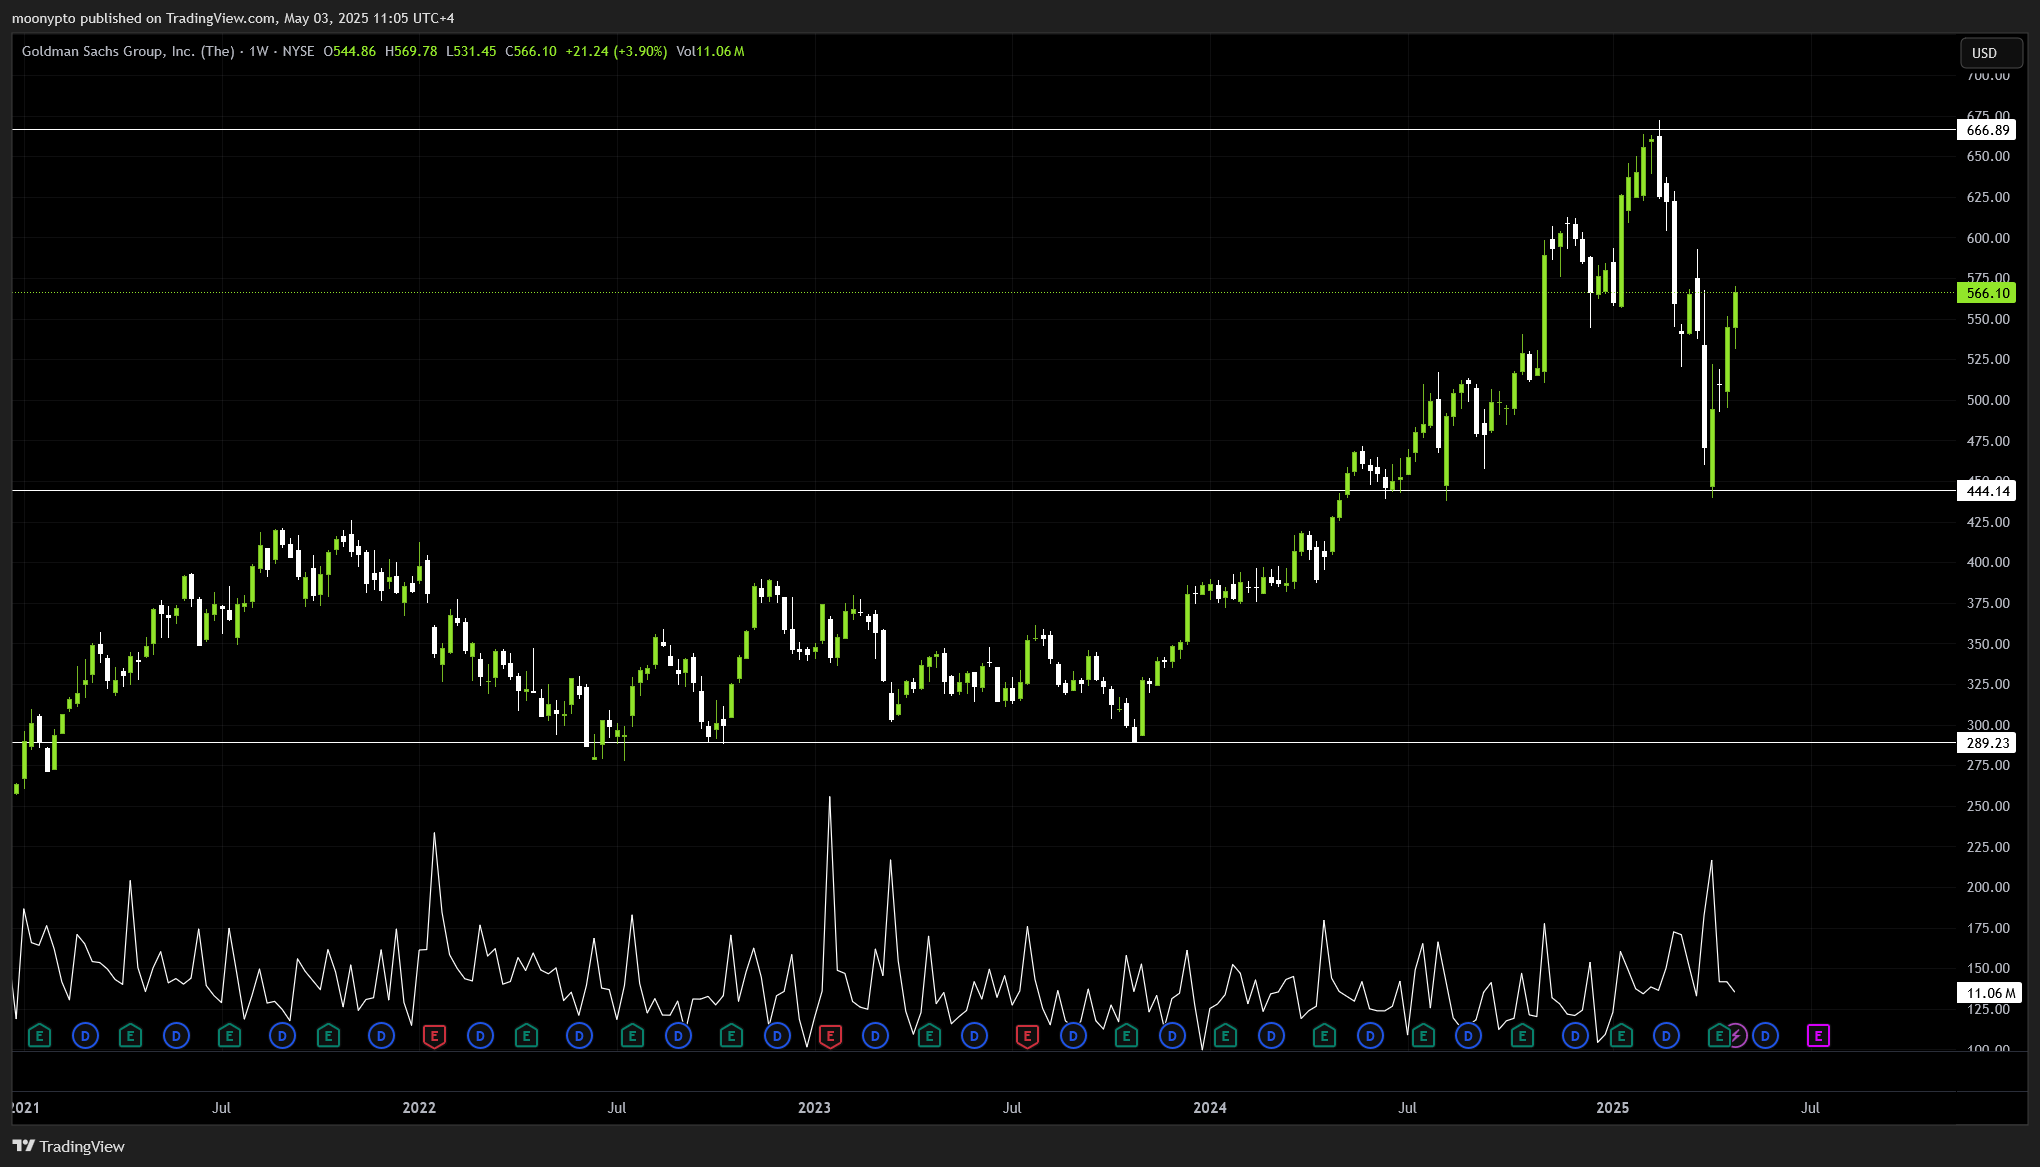This screenshot has width=2040, height=1167.
Task: Click the 400.00 price axis tick
Action: click(1988, 562)
